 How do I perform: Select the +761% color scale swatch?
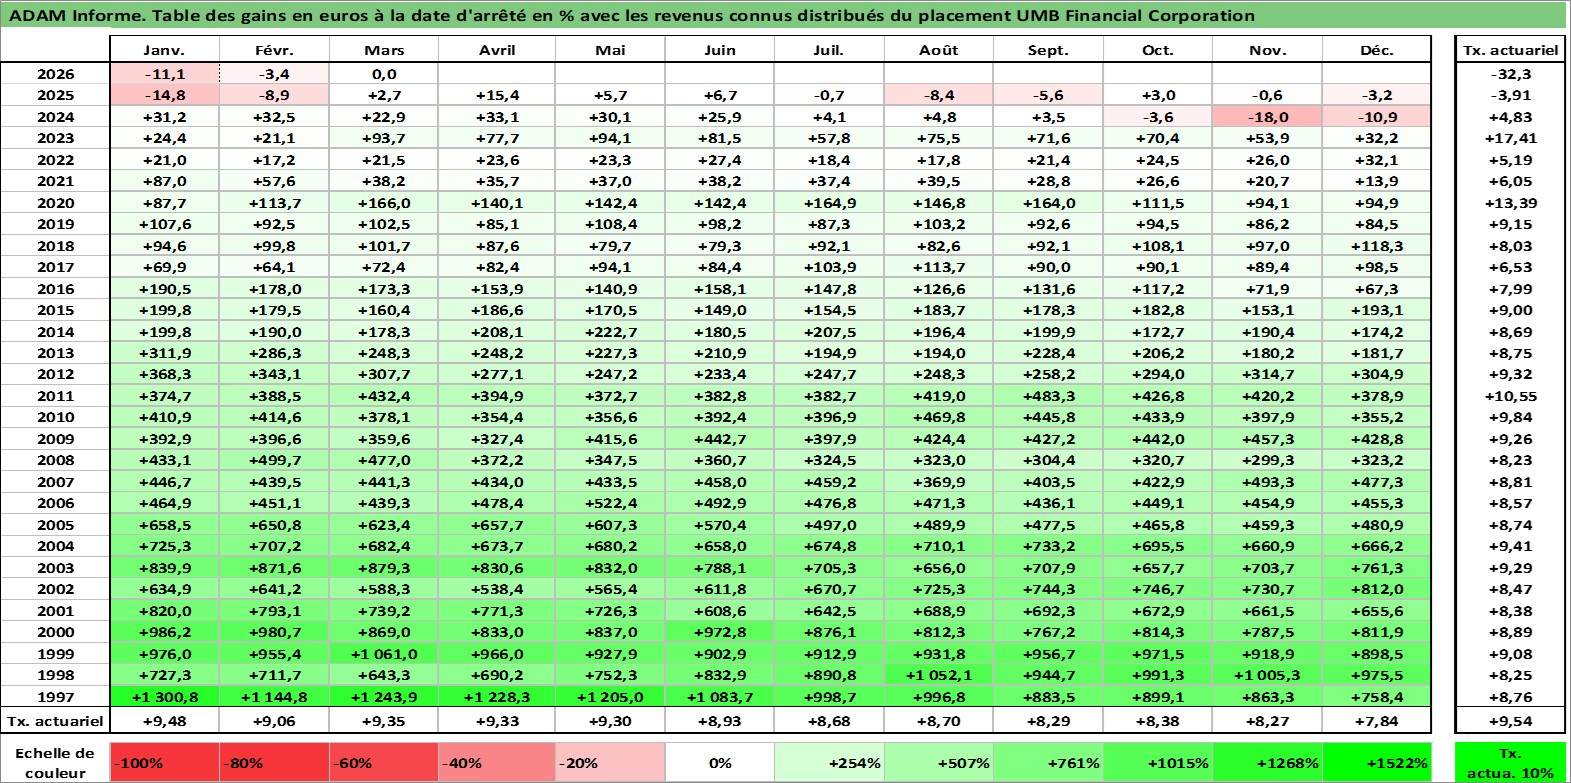tap(1048, 763)
